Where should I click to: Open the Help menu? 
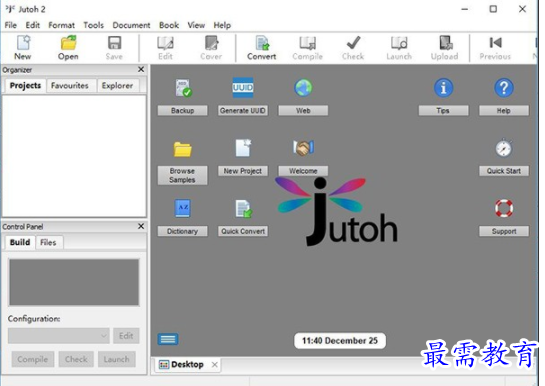pyautogui.click(x=222, y=25)
